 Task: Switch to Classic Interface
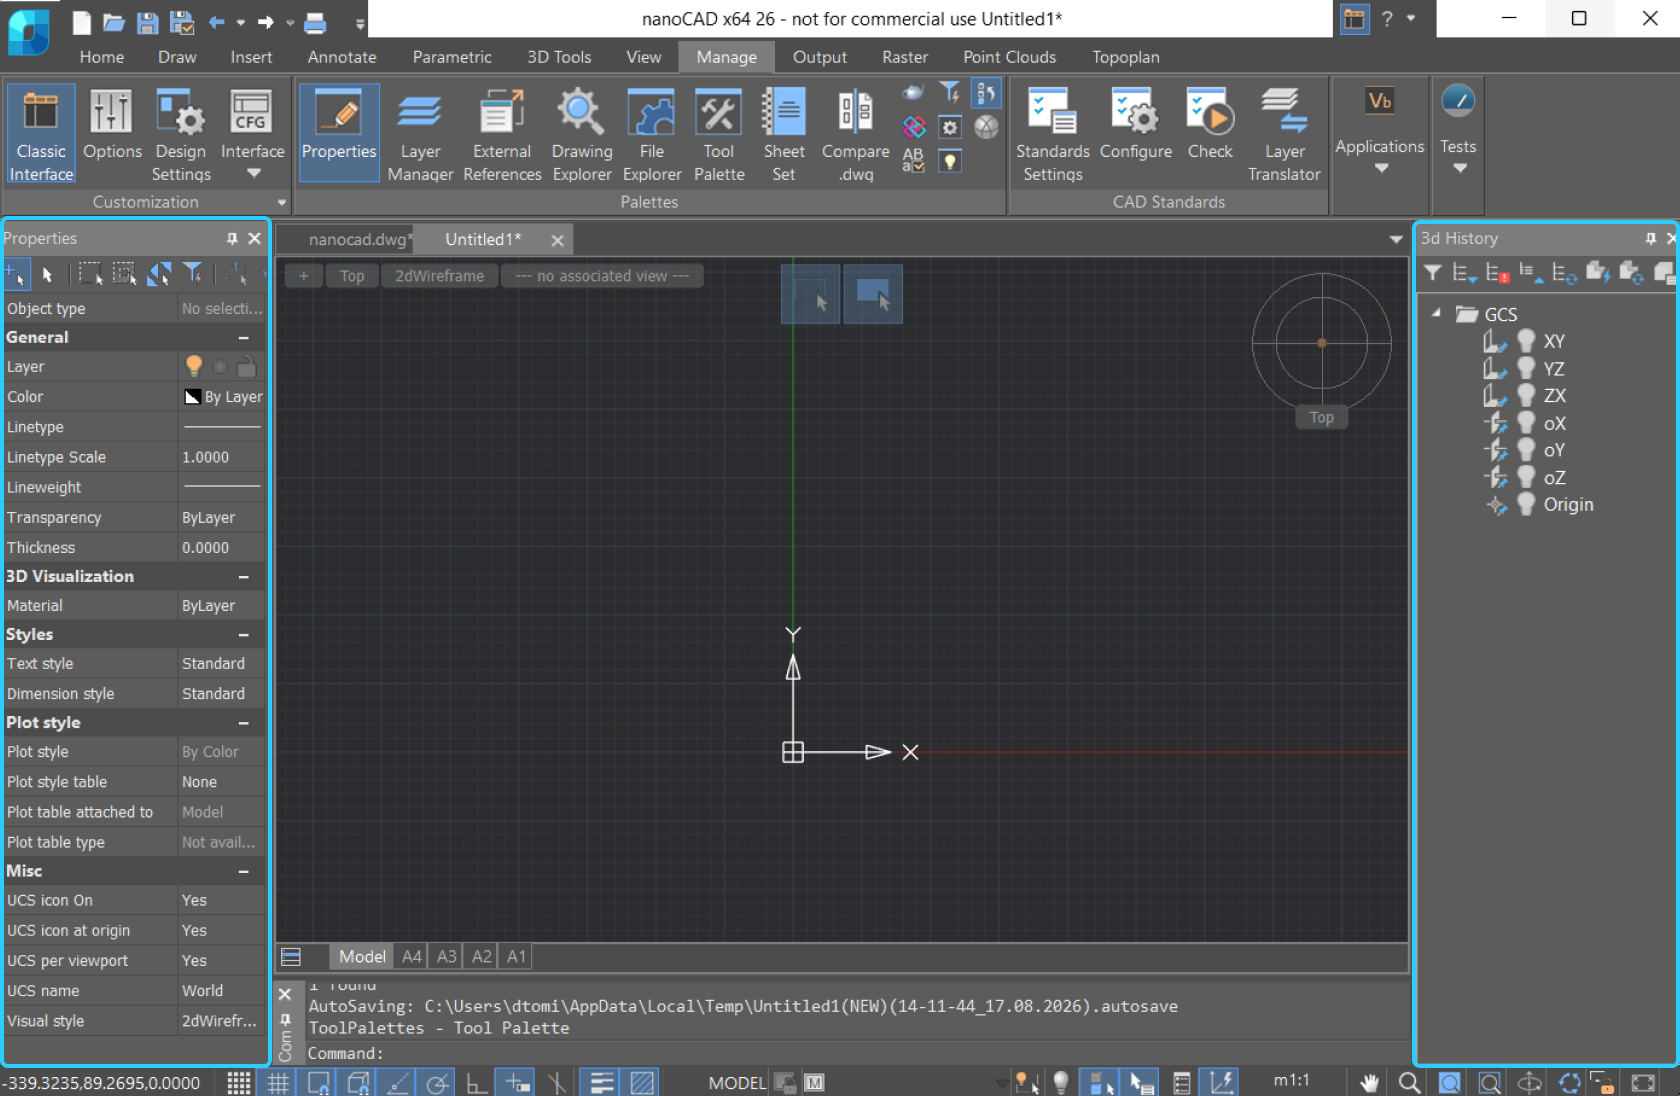point(41,134)
